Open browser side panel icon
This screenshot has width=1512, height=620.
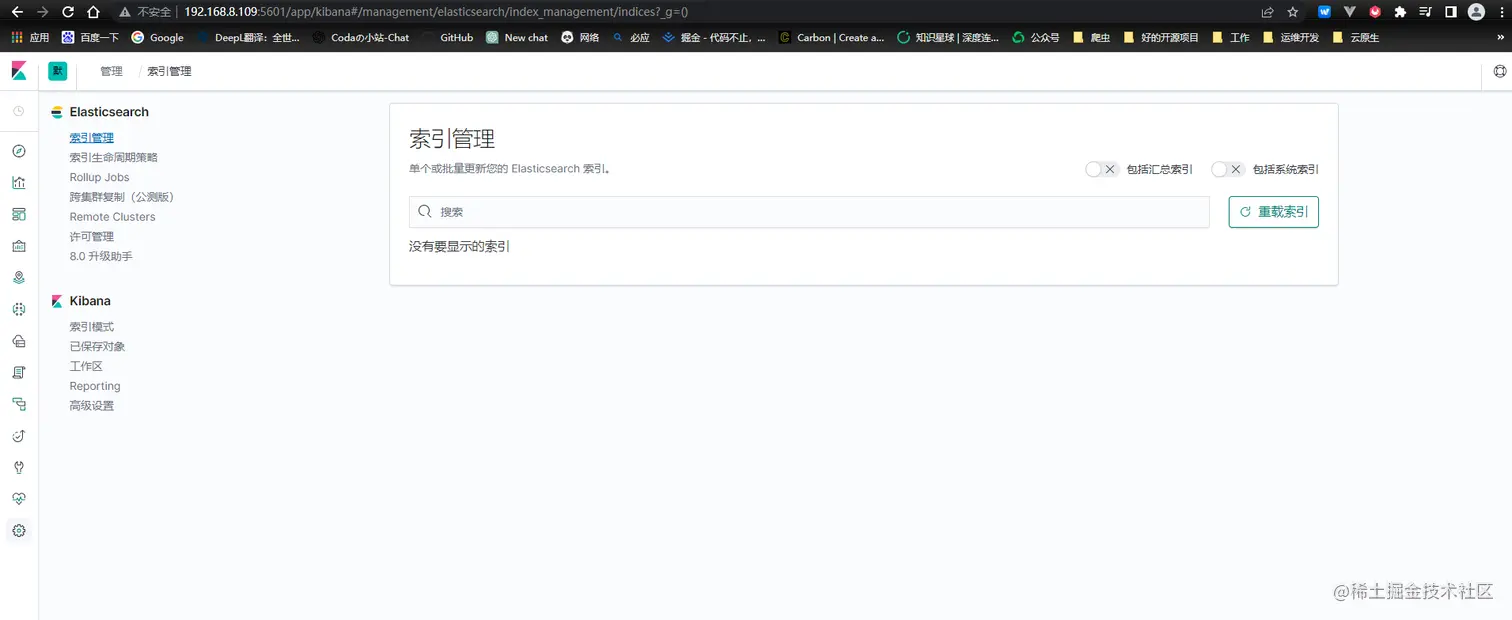tap(1451, 12)
